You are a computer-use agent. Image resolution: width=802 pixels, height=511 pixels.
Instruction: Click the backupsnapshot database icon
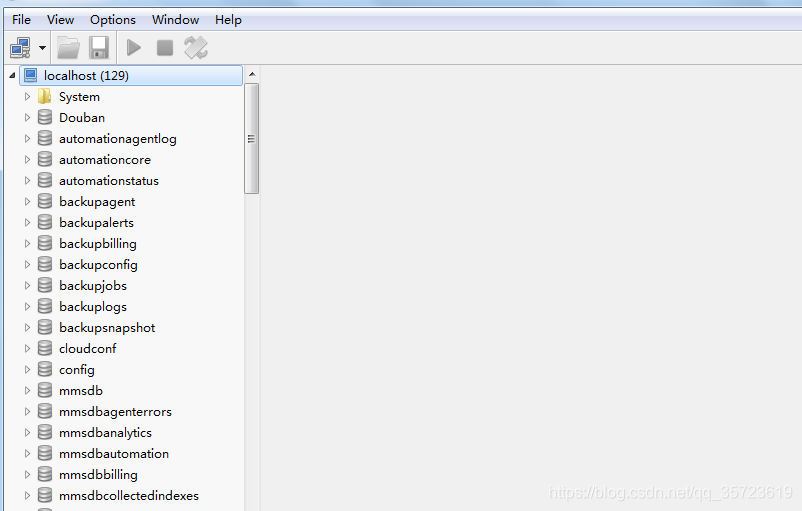[45, 327]
